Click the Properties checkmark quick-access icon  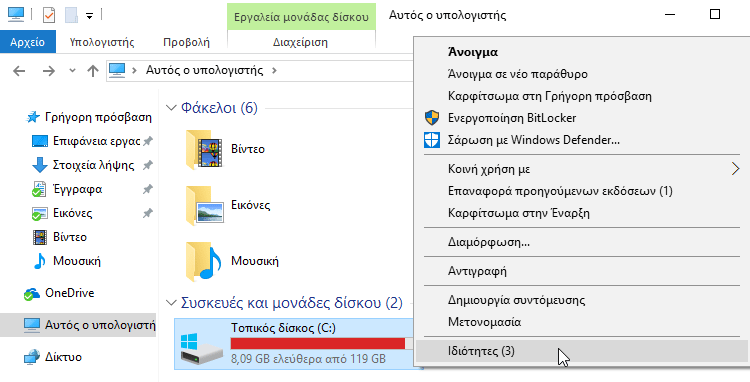(49, 15)
